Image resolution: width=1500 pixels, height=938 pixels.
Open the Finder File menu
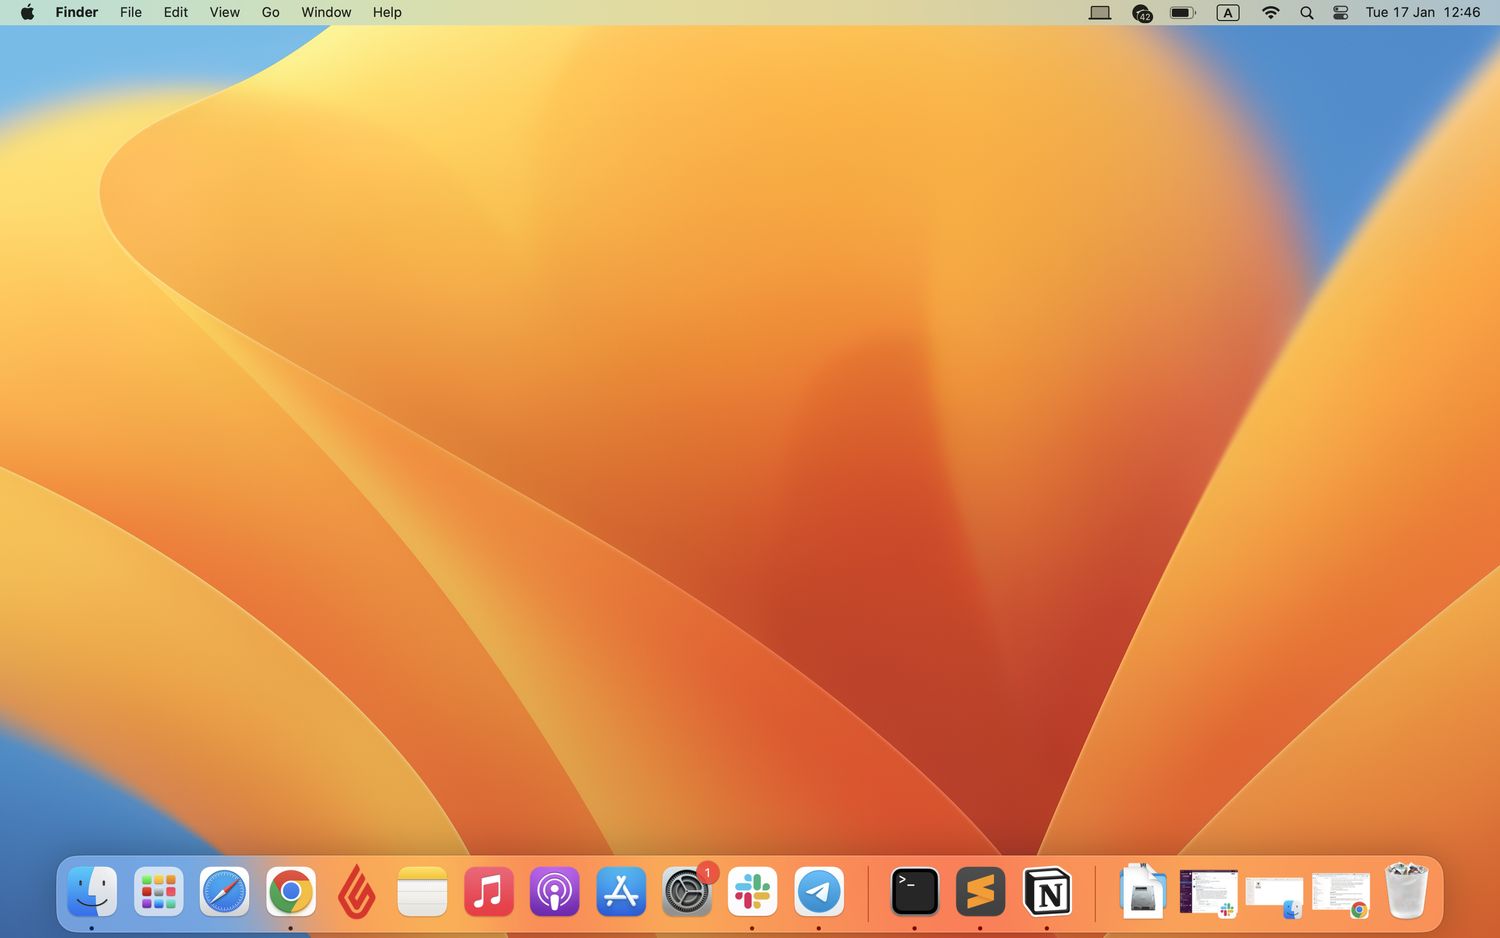point(130,12)
